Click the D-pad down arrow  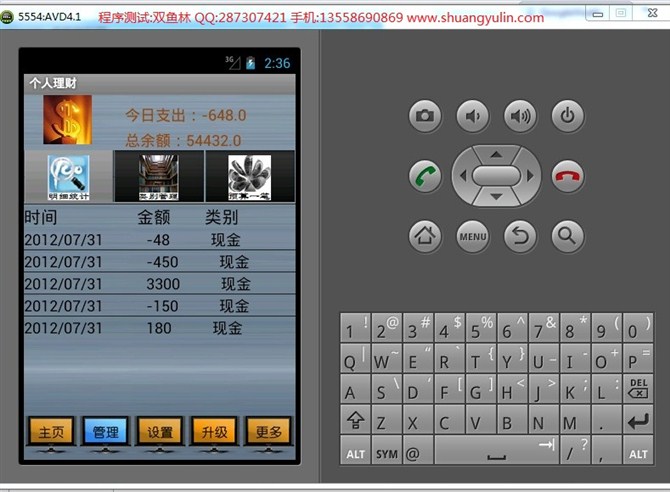click(x=496, y=197)
